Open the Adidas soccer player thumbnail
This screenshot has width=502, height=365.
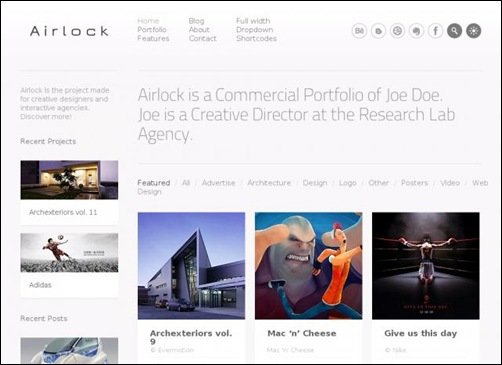tap(69, 253)
